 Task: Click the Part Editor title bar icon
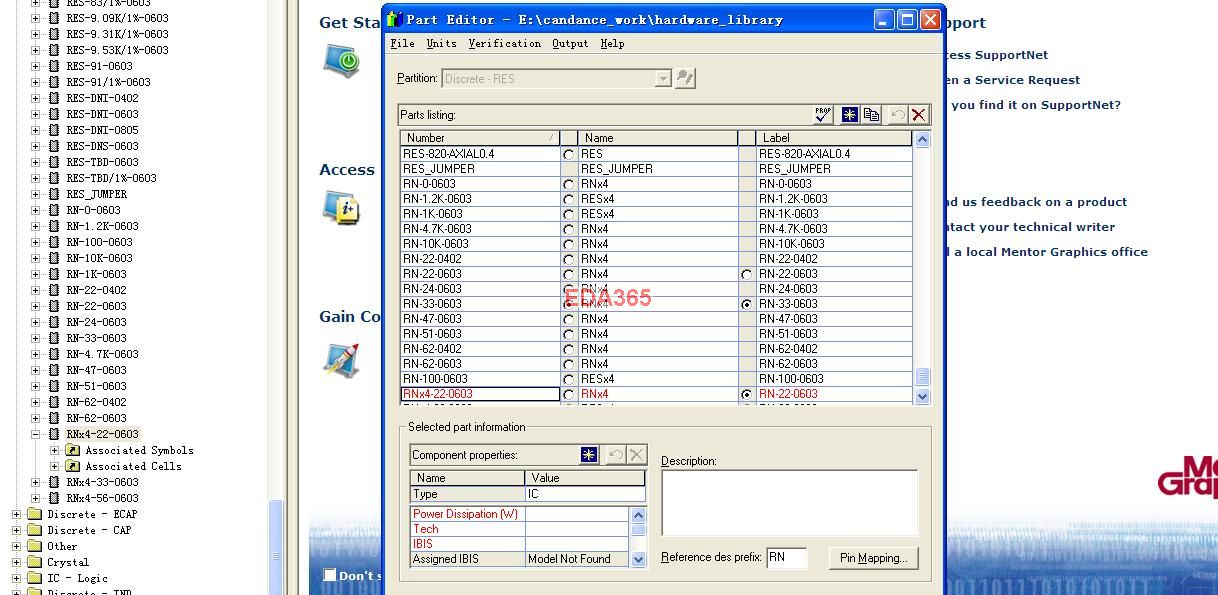coord(395,19)
